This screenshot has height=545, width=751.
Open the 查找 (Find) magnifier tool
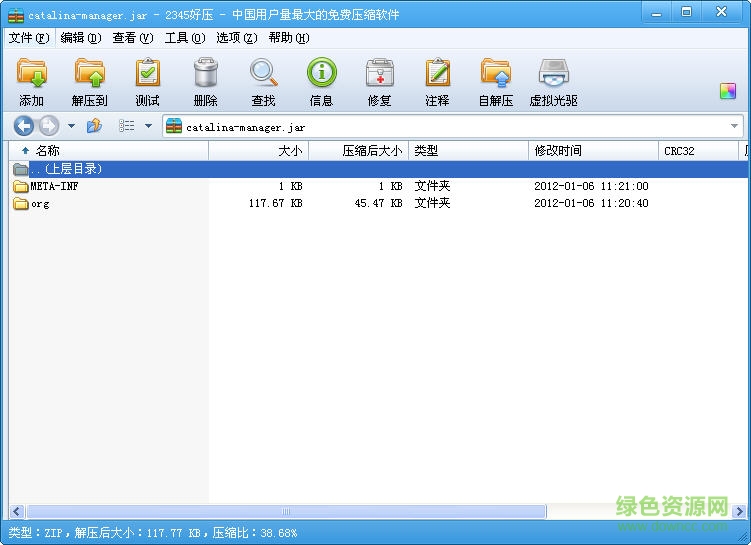click(x=263, y=73)
